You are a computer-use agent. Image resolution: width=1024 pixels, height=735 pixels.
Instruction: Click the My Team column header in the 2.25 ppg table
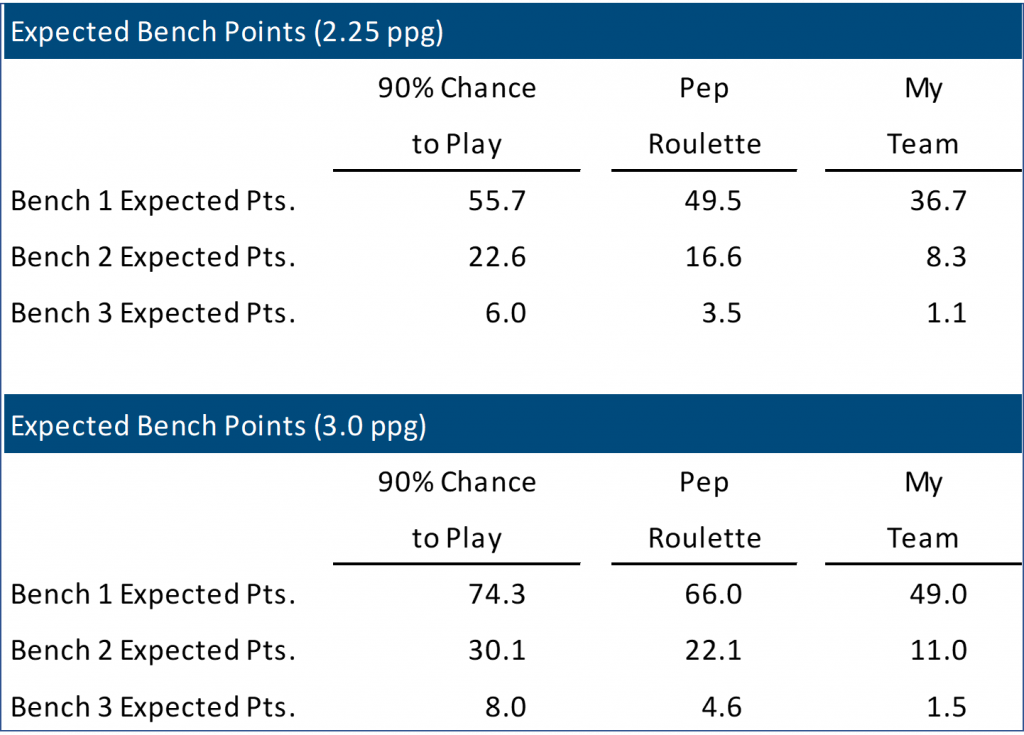pos(923,116)
